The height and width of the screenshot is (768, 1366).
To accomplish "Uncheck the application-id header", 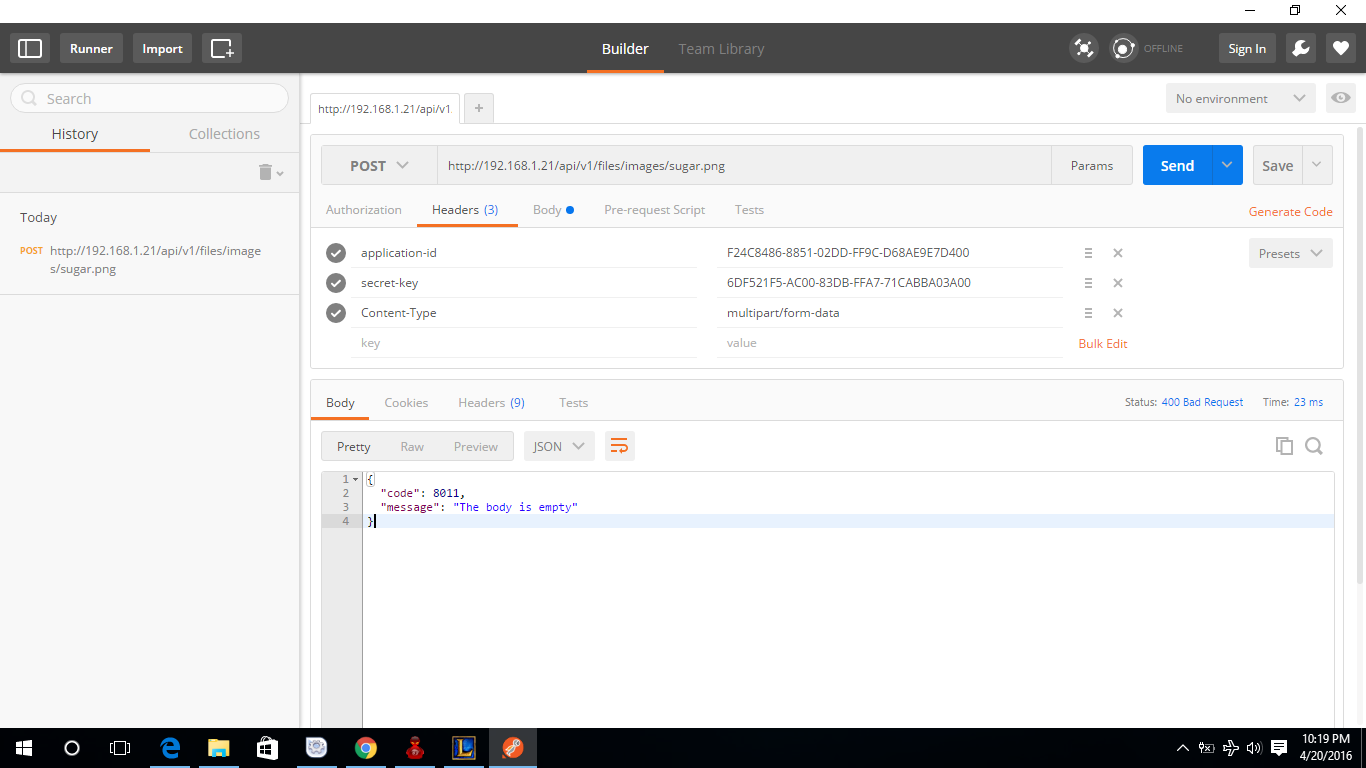I will (x=336, y=253).
